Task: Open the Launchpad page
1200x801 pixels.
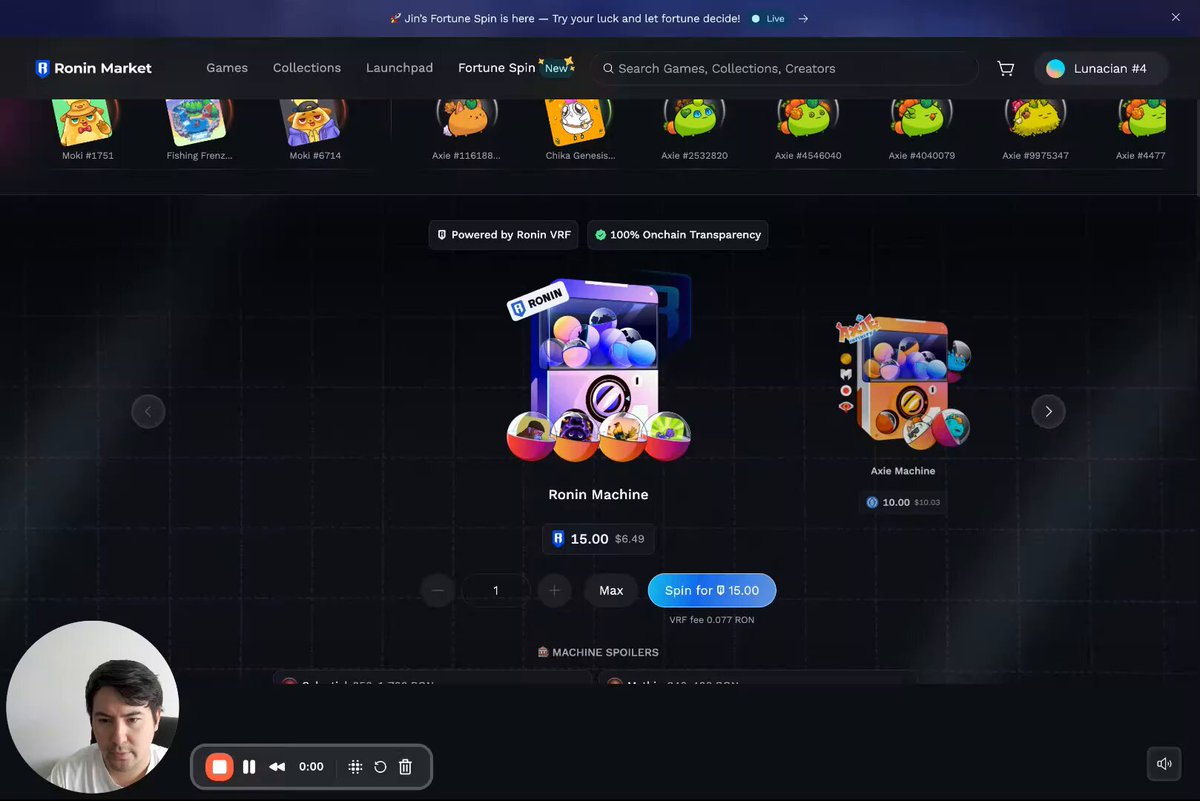Action: 399,68
